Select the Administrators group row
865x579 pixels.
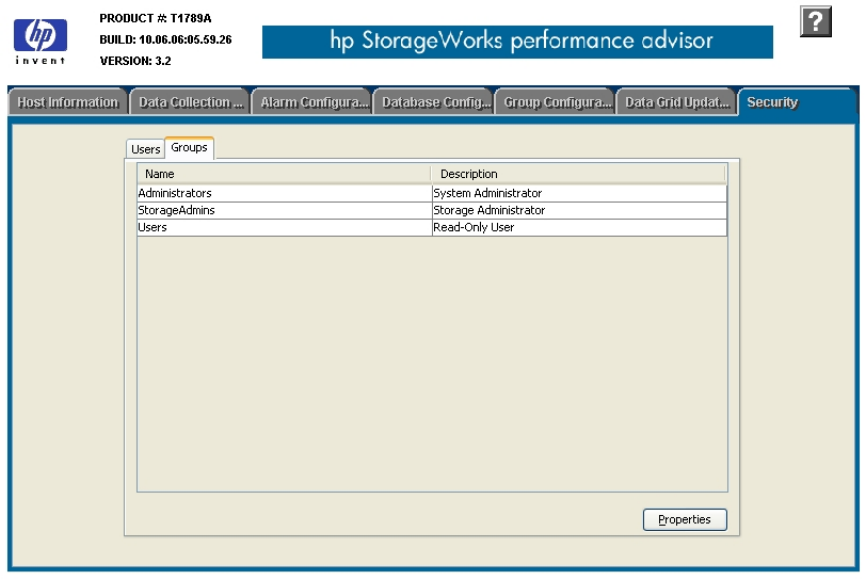click(x=283, y=193)
